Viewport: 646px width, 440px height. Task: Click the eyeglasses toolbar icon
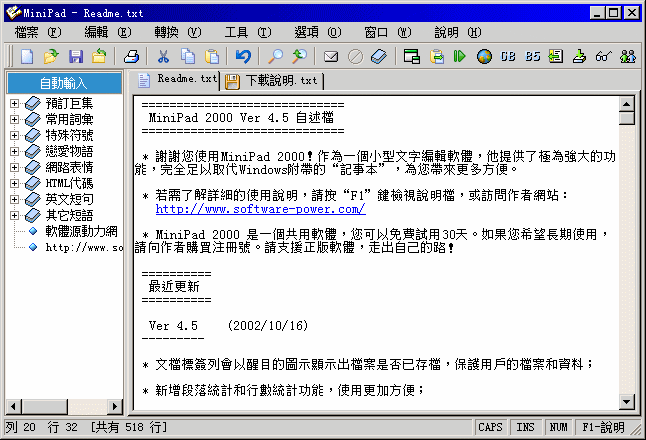click(604, 56)
